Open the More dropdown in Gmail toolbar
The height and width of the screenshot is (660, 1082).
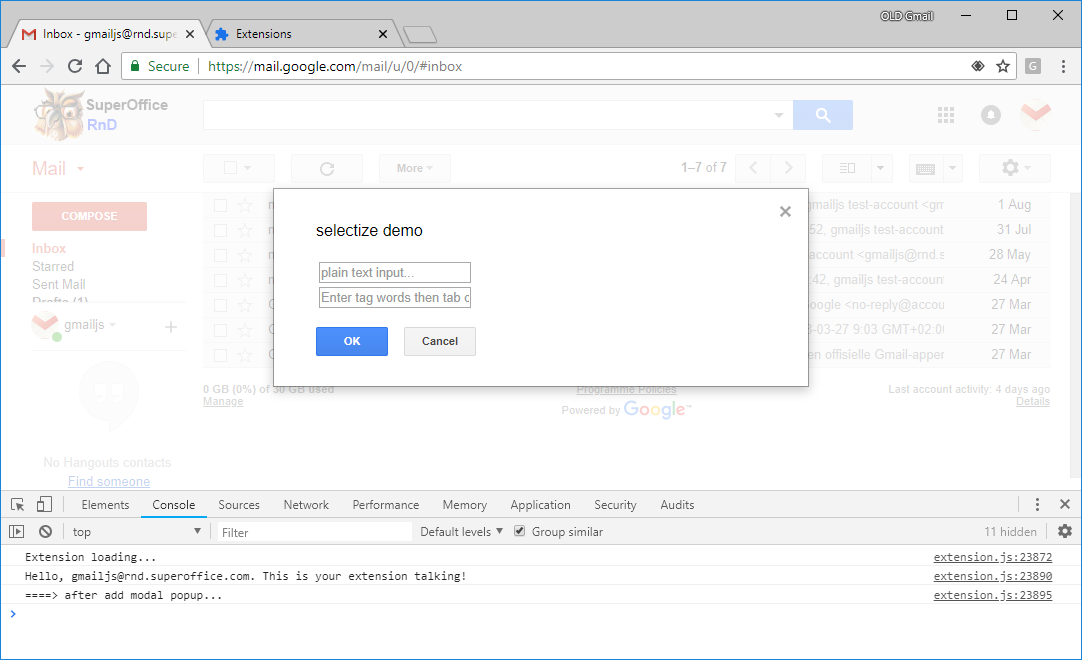point(414,168)
